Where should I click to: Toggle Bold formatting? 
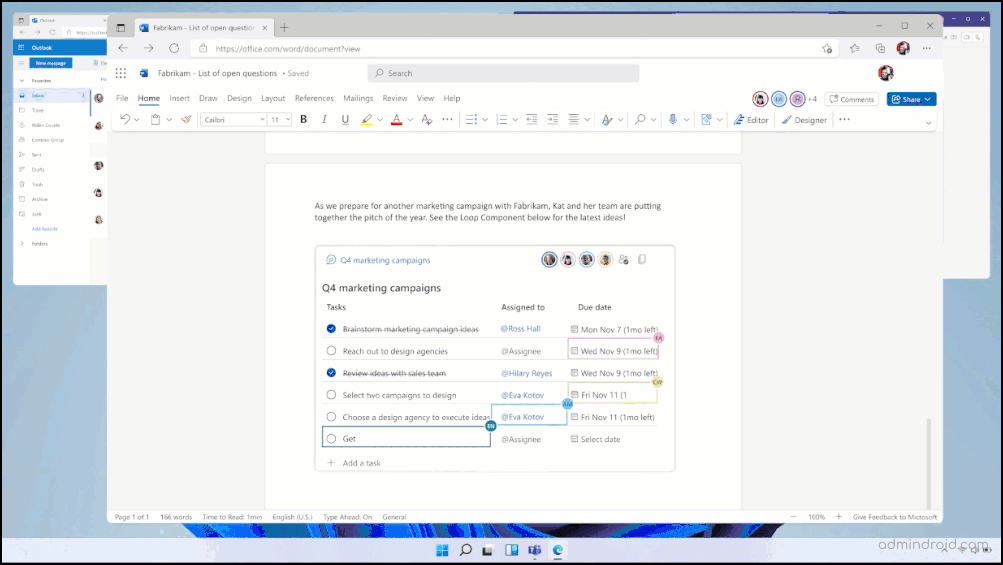[304, 119]
